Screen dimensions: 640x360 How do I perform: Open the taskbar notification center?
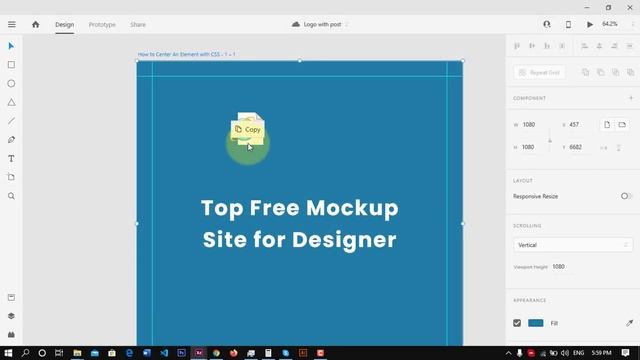625,353
